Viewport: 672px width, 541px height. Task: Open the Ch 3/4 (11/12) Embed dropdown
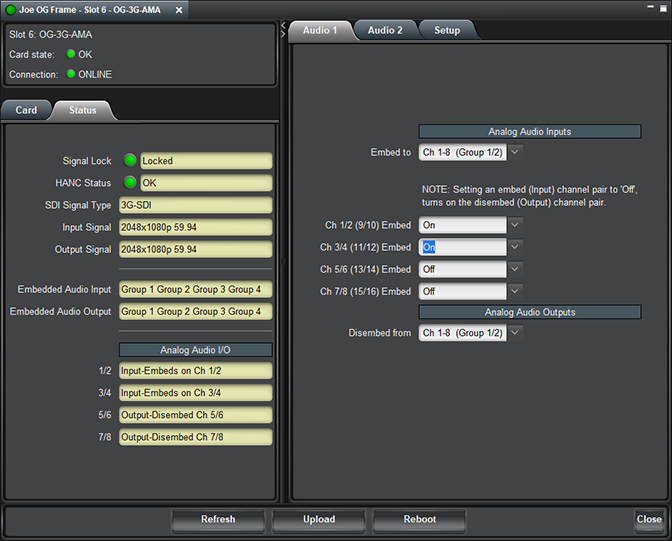coord(514,247)
